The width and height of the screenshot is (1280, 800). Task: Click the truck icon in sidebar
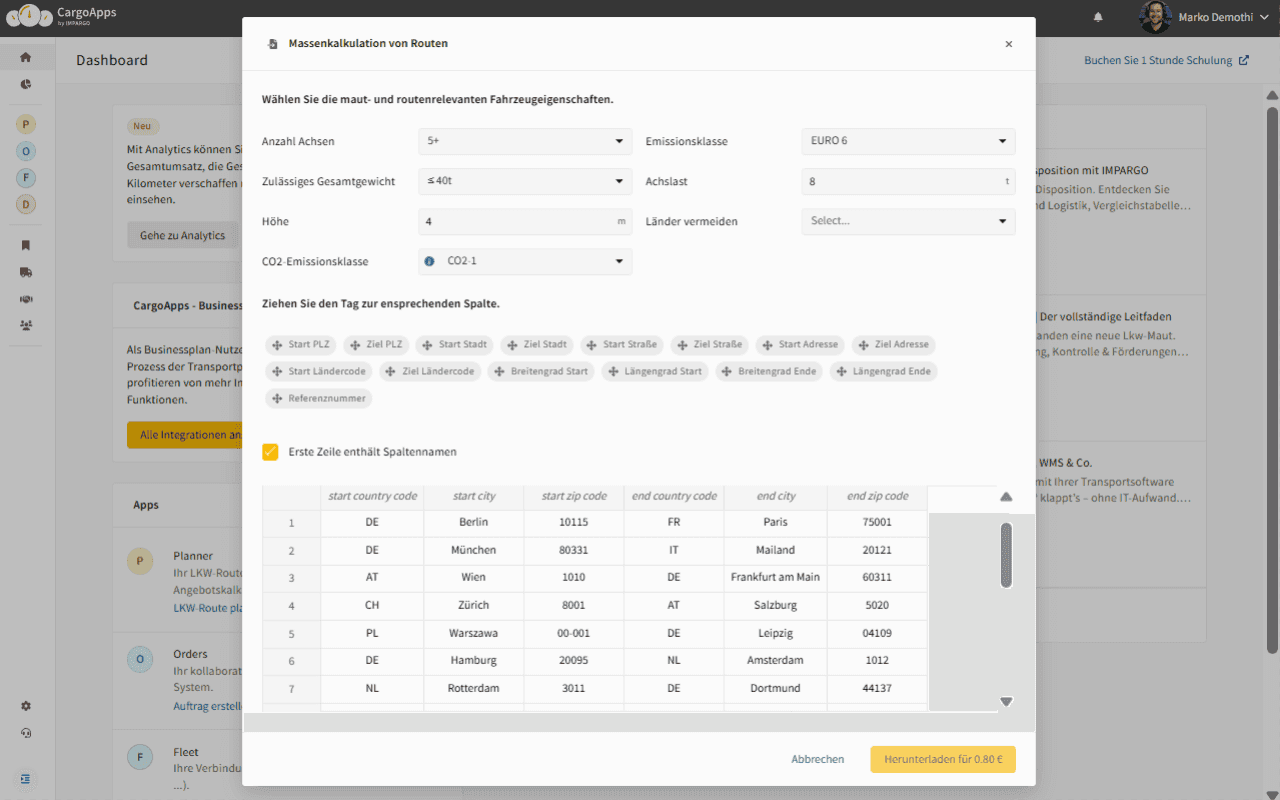pyautogui.click(x=26, y=271)
